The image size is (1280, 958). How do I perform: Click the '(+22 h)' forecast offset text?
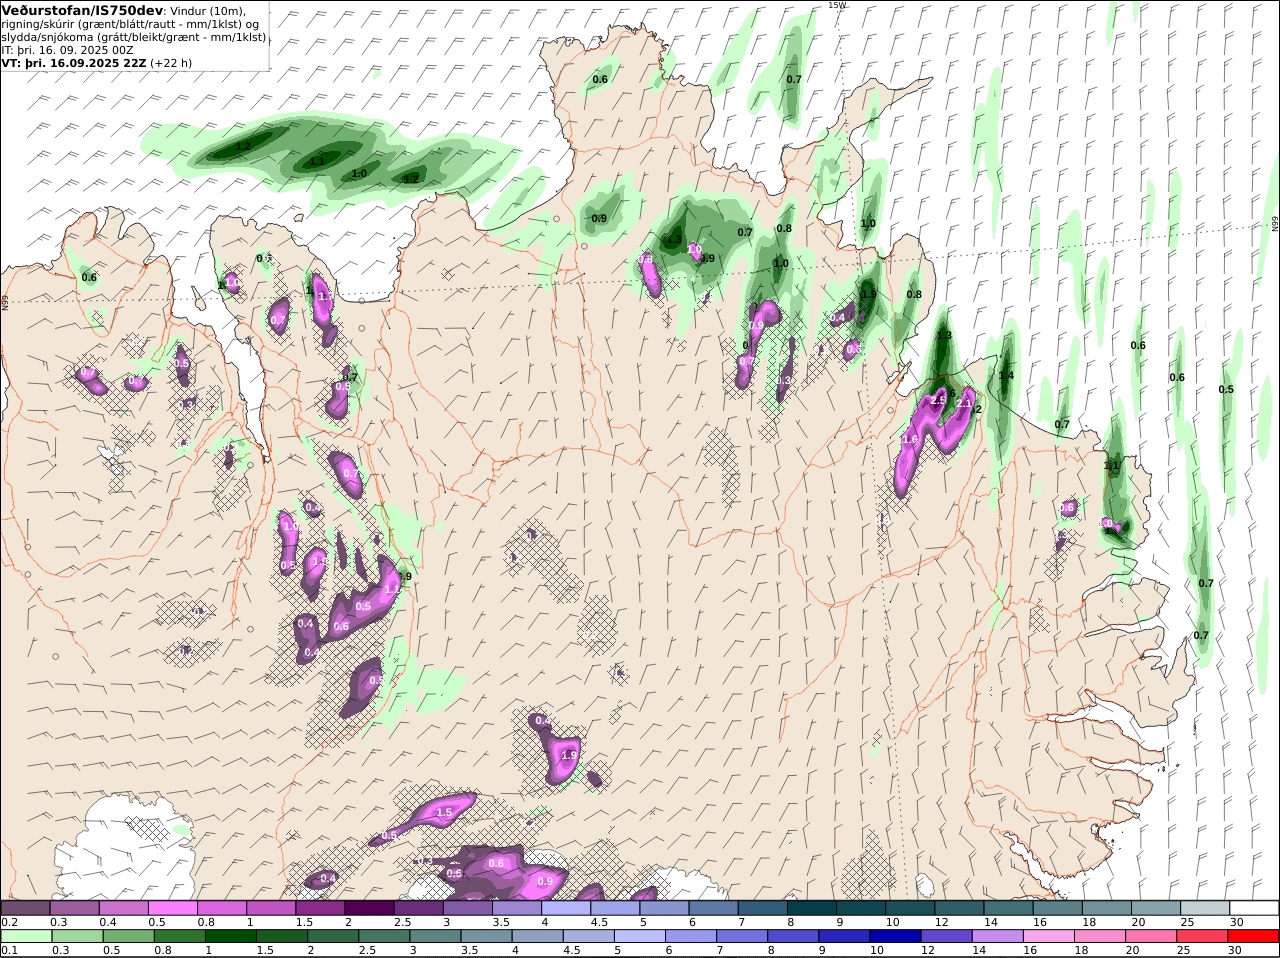[172, 62]
